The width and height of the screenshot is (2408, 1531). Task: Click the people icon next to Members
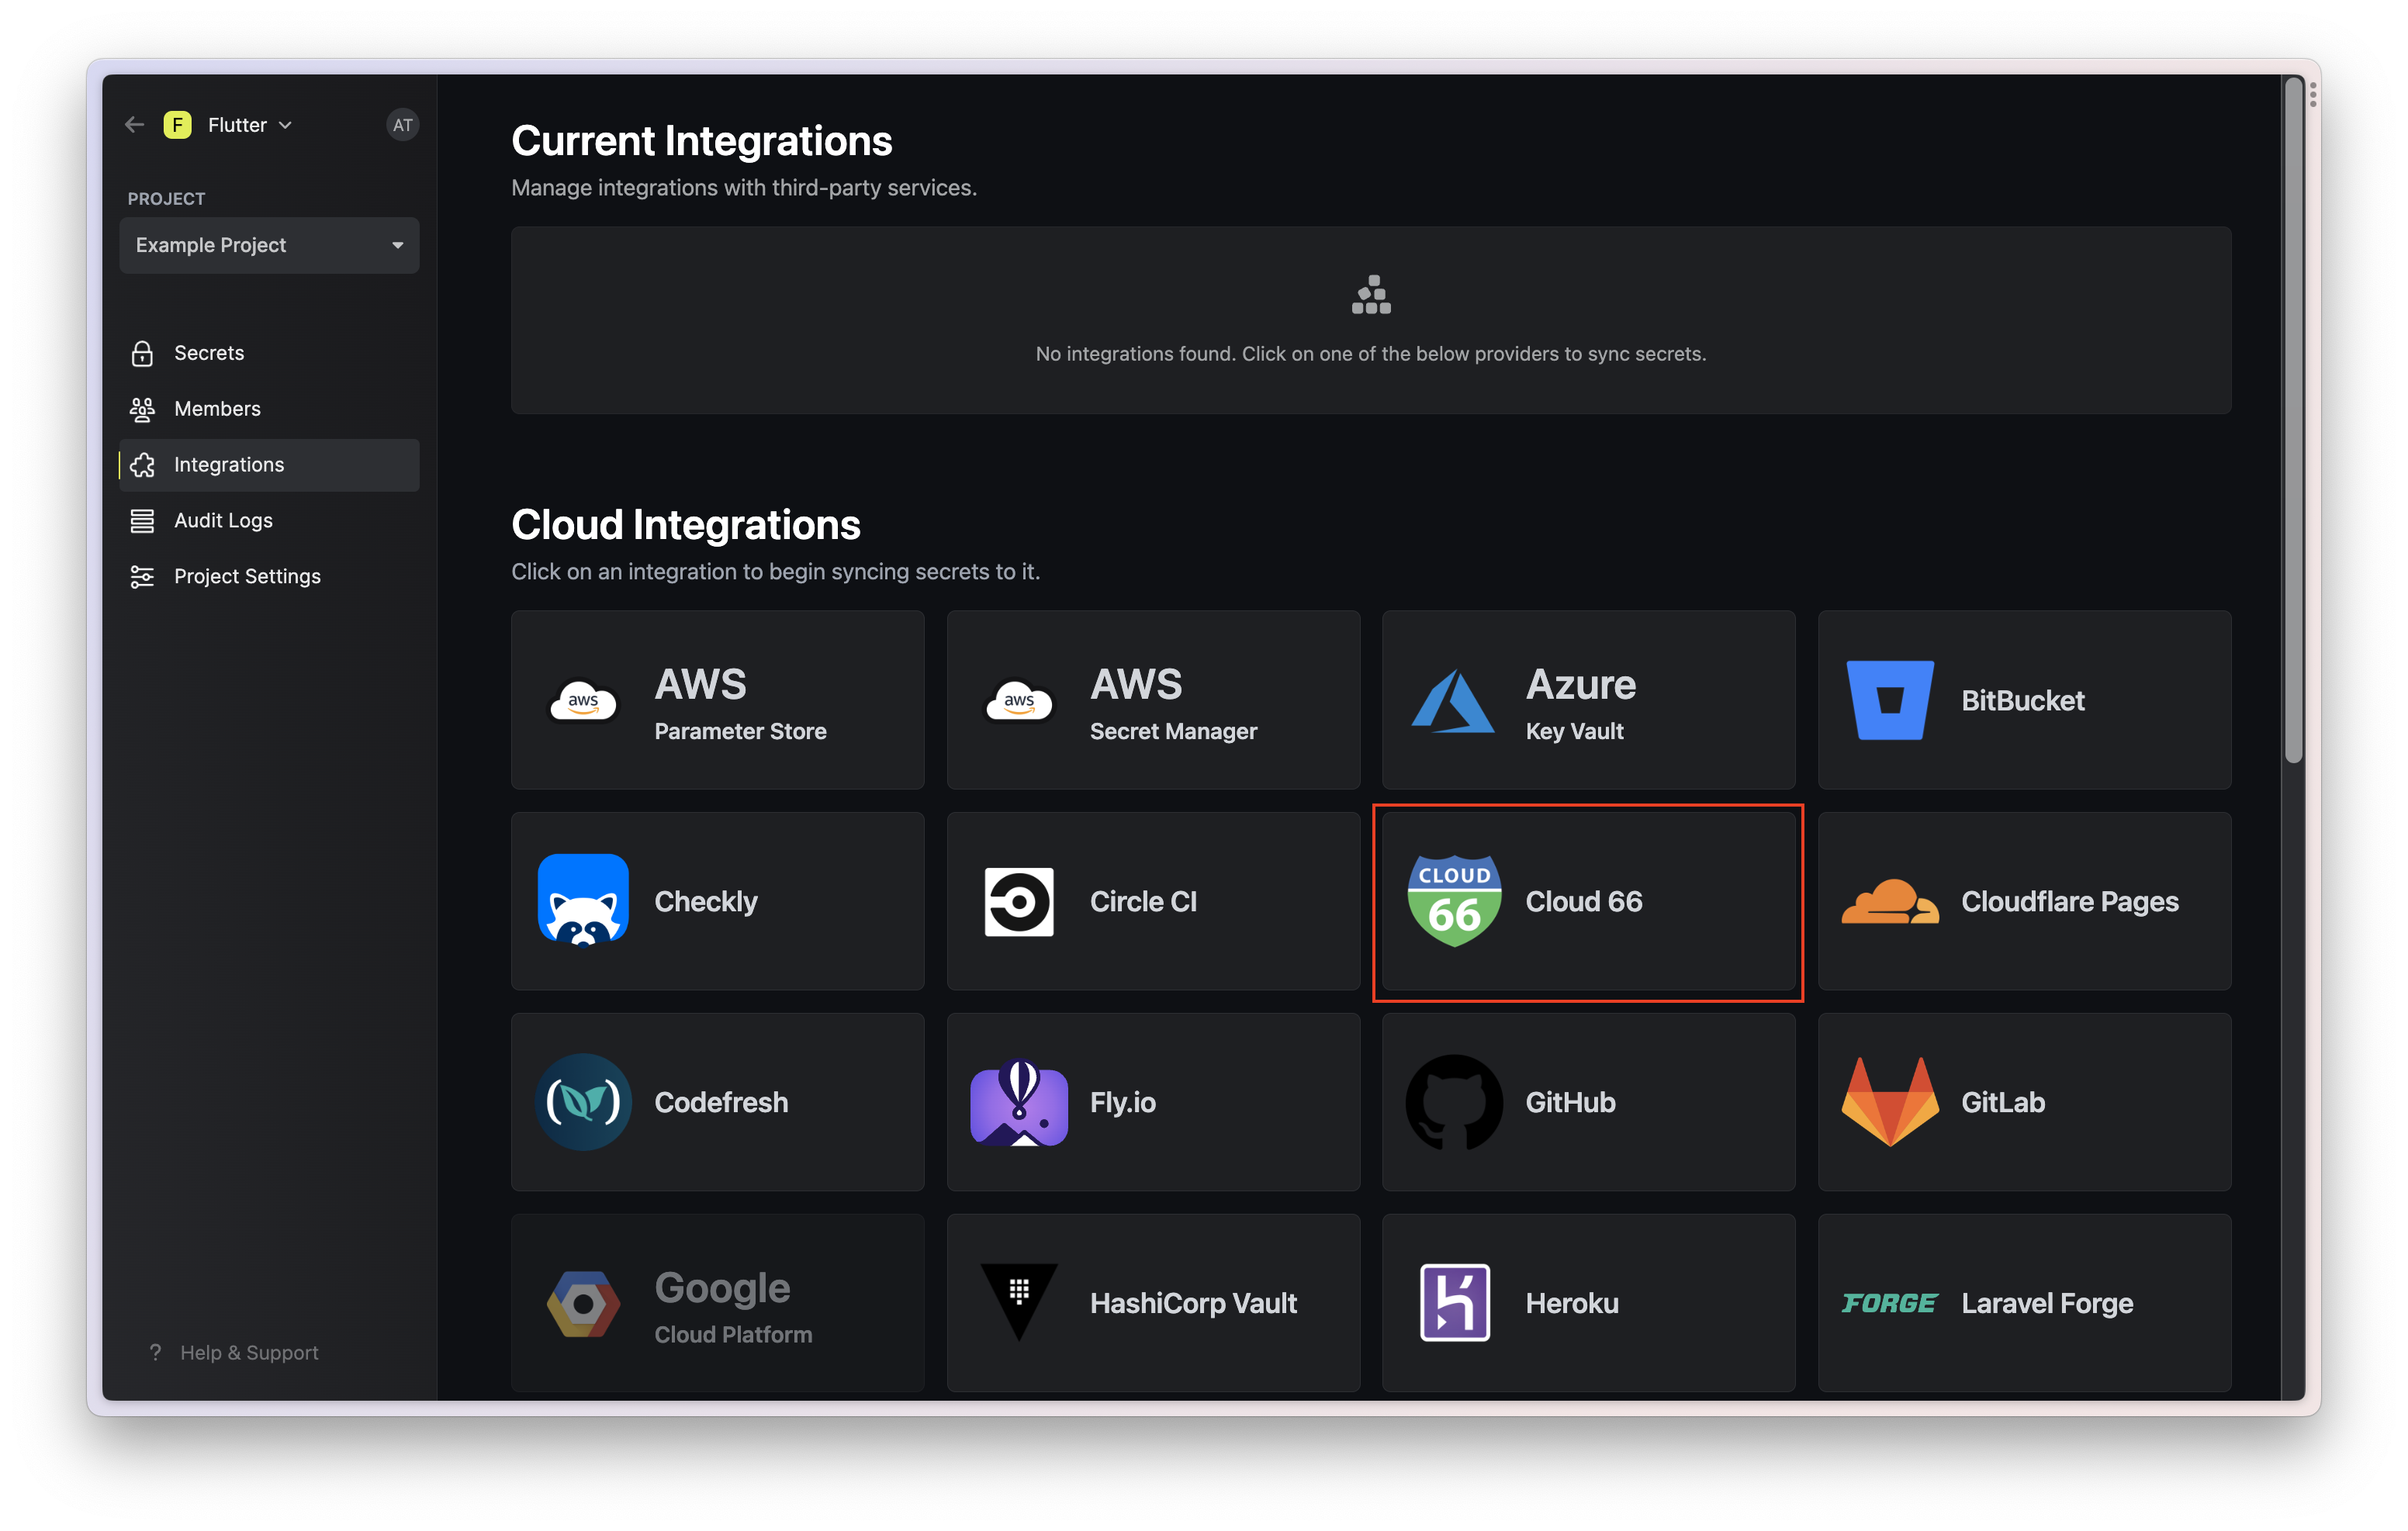pyautogui.click(x=142, y=409)
